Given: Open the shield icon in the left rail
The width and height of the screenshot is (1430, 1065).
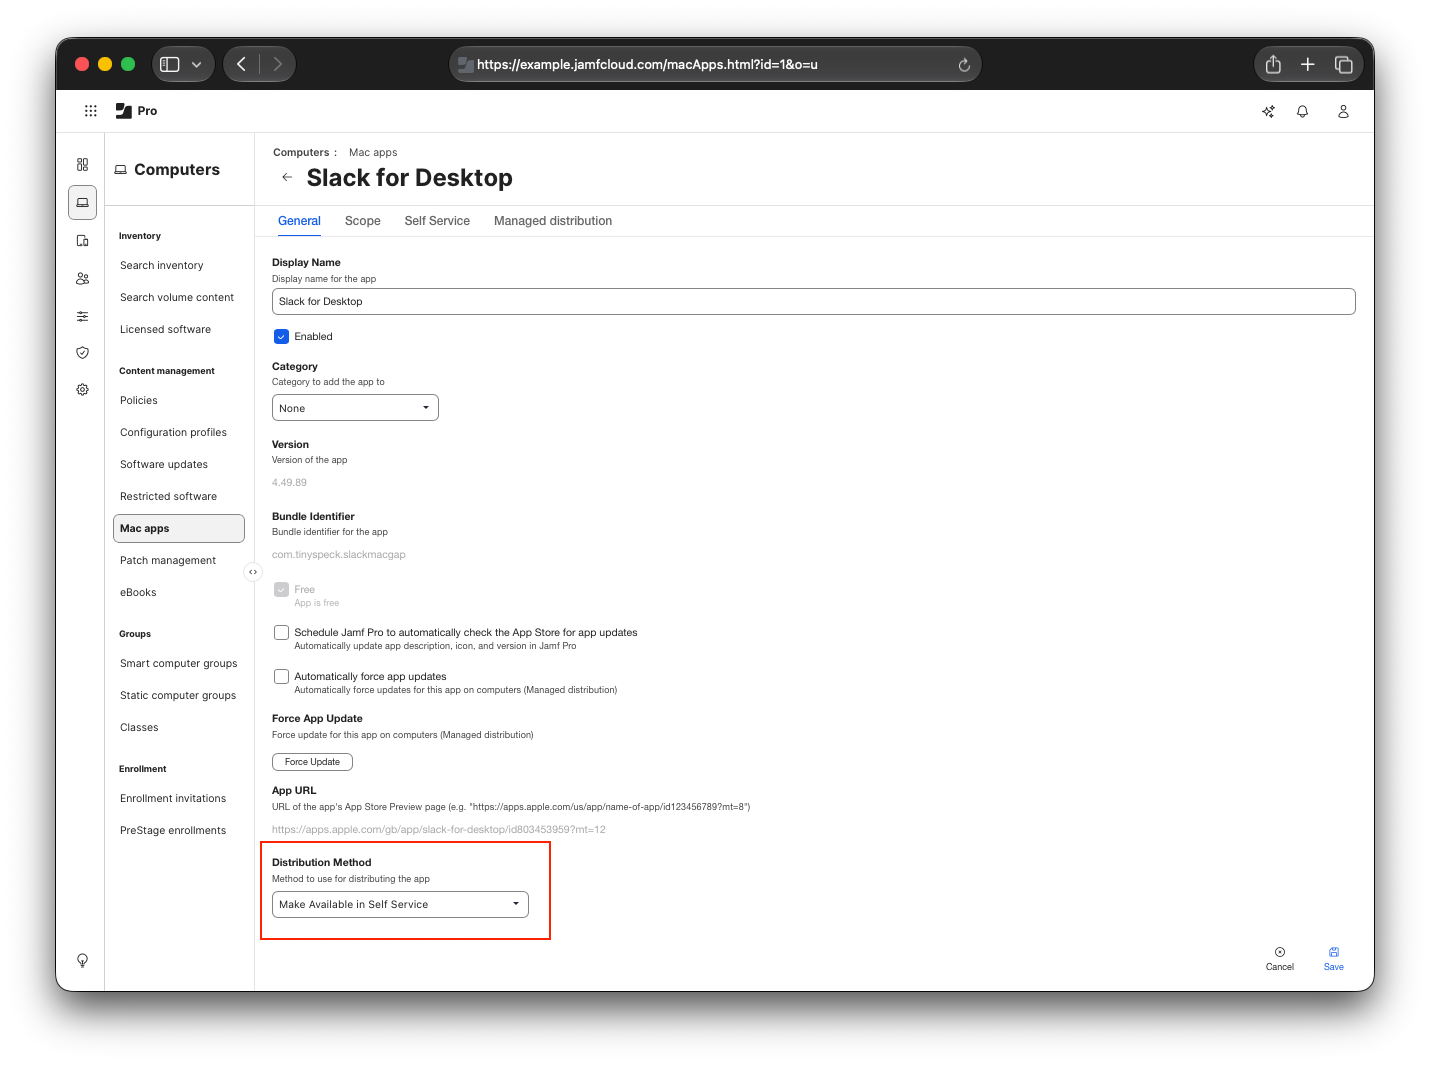Looking at the screenshot, I should point(82,352).
